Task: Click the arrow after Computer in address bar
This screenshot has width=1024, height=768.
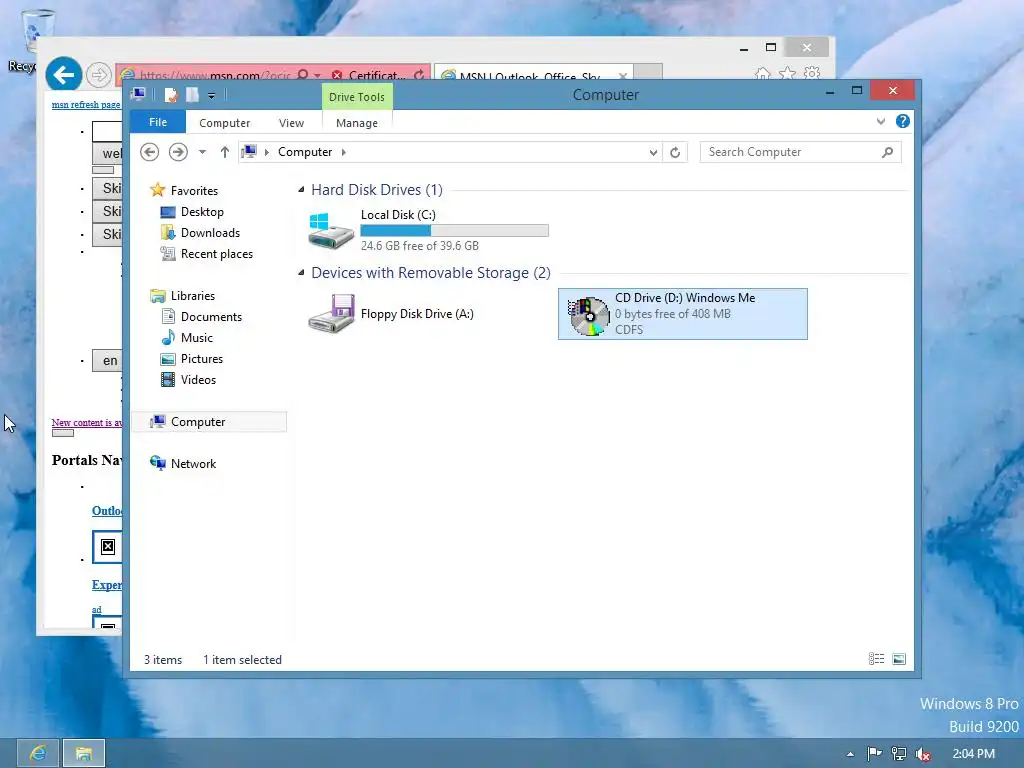Action: (344, 152)
